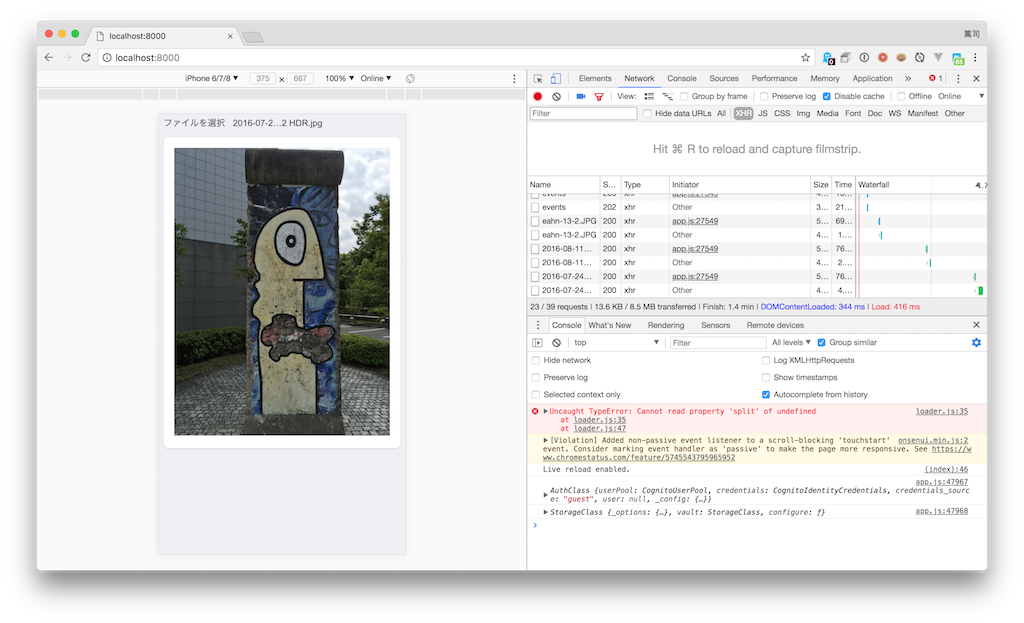
Task: Check Selected context only
Action: 536,394
